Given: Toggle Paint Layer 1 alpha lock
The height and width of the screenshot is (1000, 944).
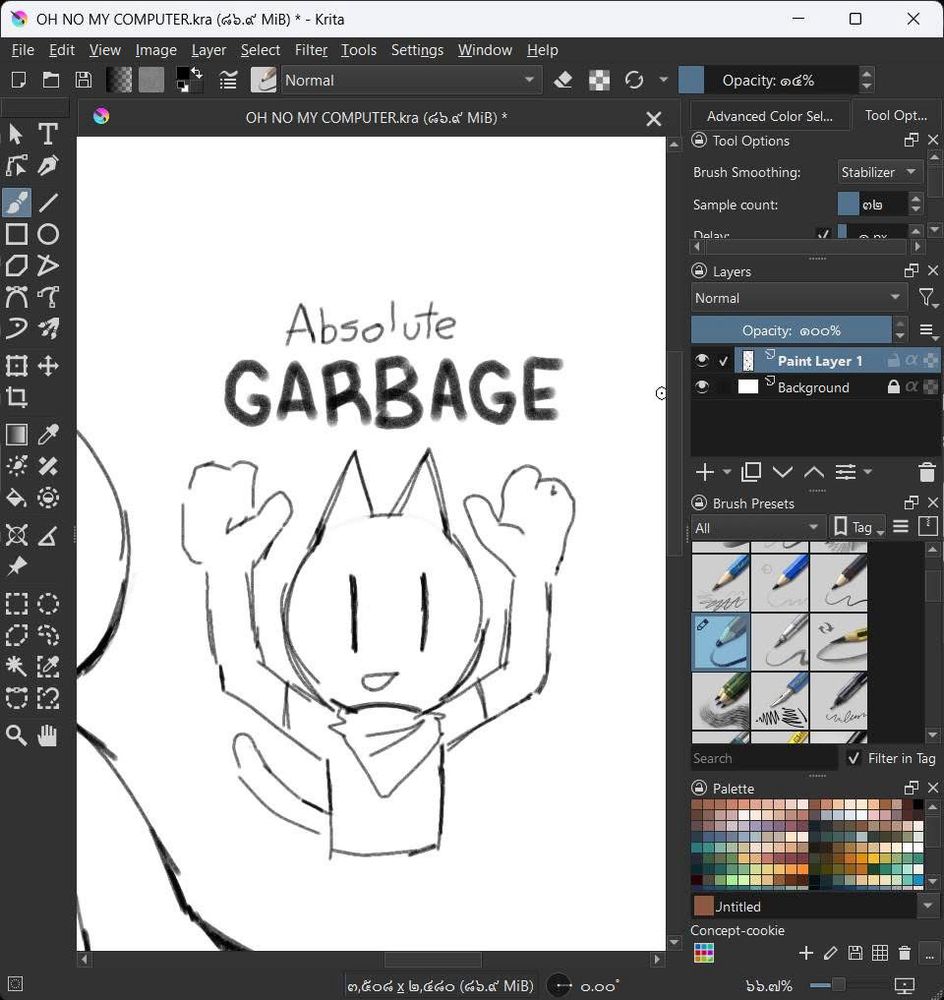Looking at the screenshot, I should [x=912, y=360].
